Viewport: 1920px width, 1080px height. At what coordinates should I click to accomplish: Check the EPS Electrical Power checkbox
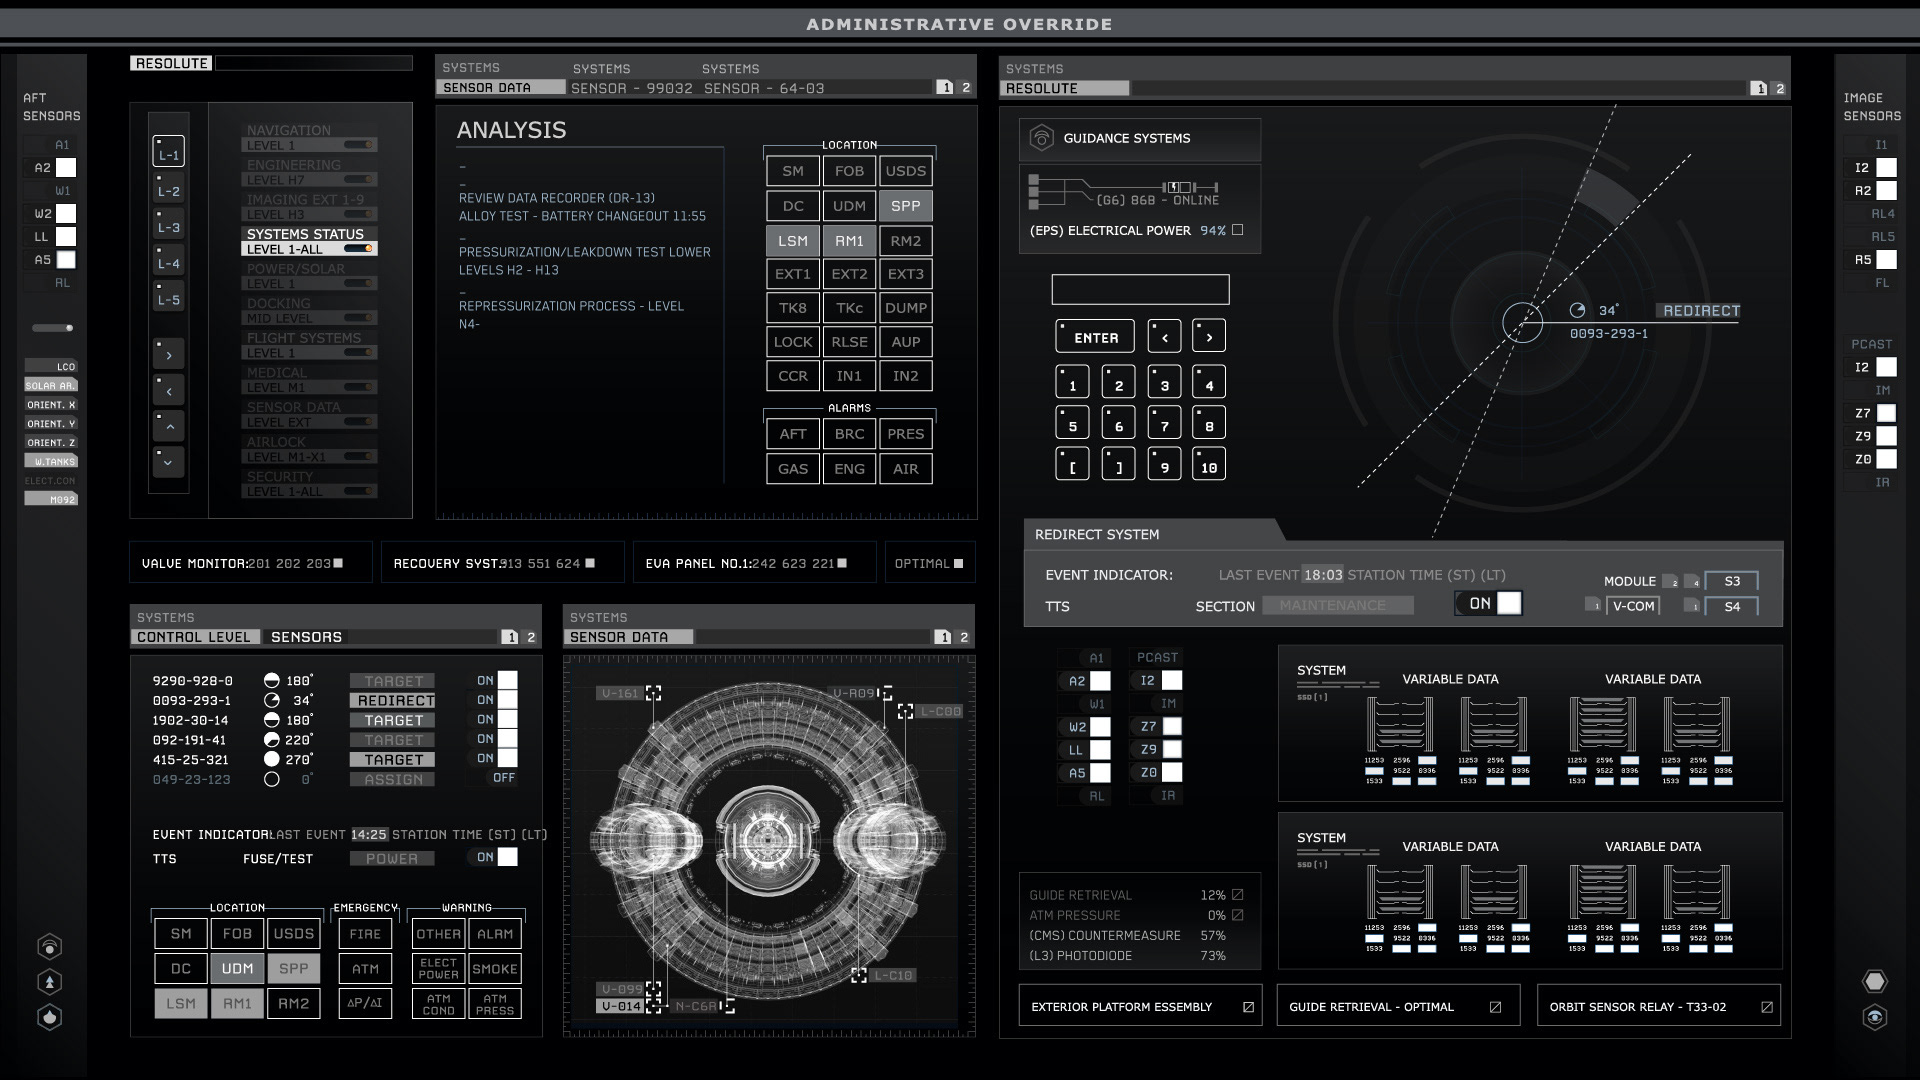click(x=1238, y=230)
